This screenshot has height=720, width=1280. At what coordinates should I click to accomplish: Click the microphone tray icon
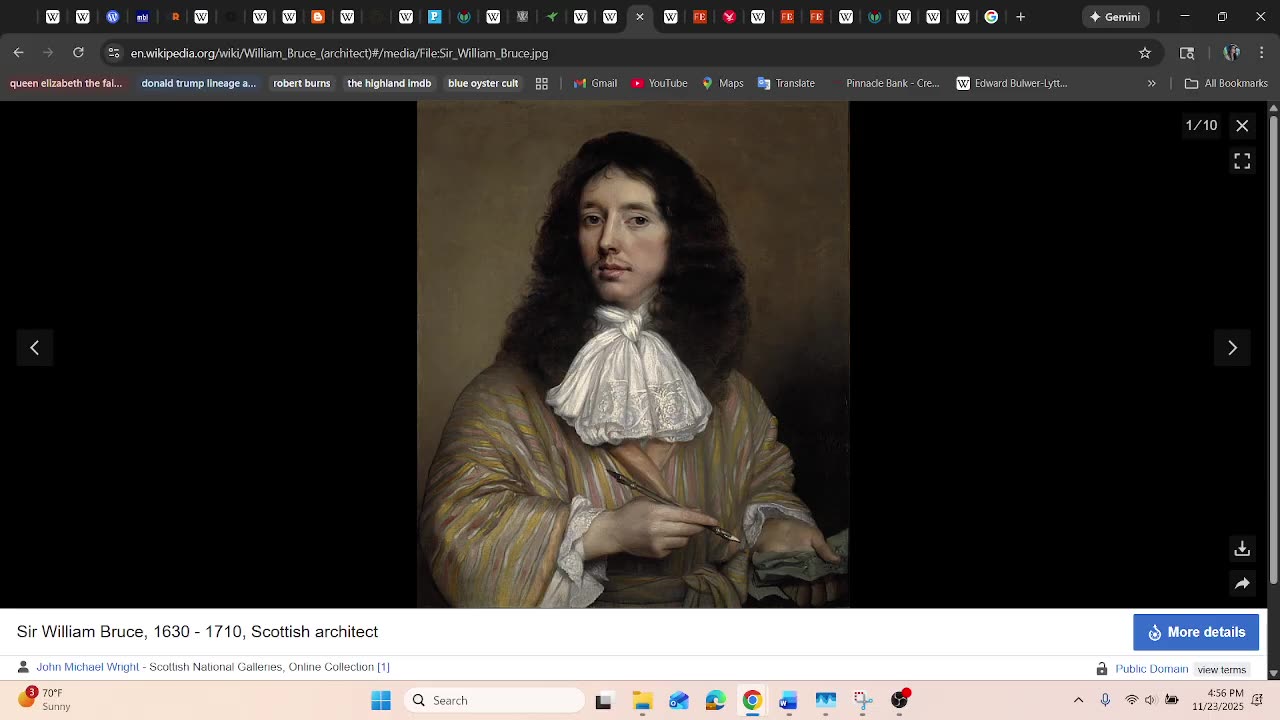(x=1105, y=700)
